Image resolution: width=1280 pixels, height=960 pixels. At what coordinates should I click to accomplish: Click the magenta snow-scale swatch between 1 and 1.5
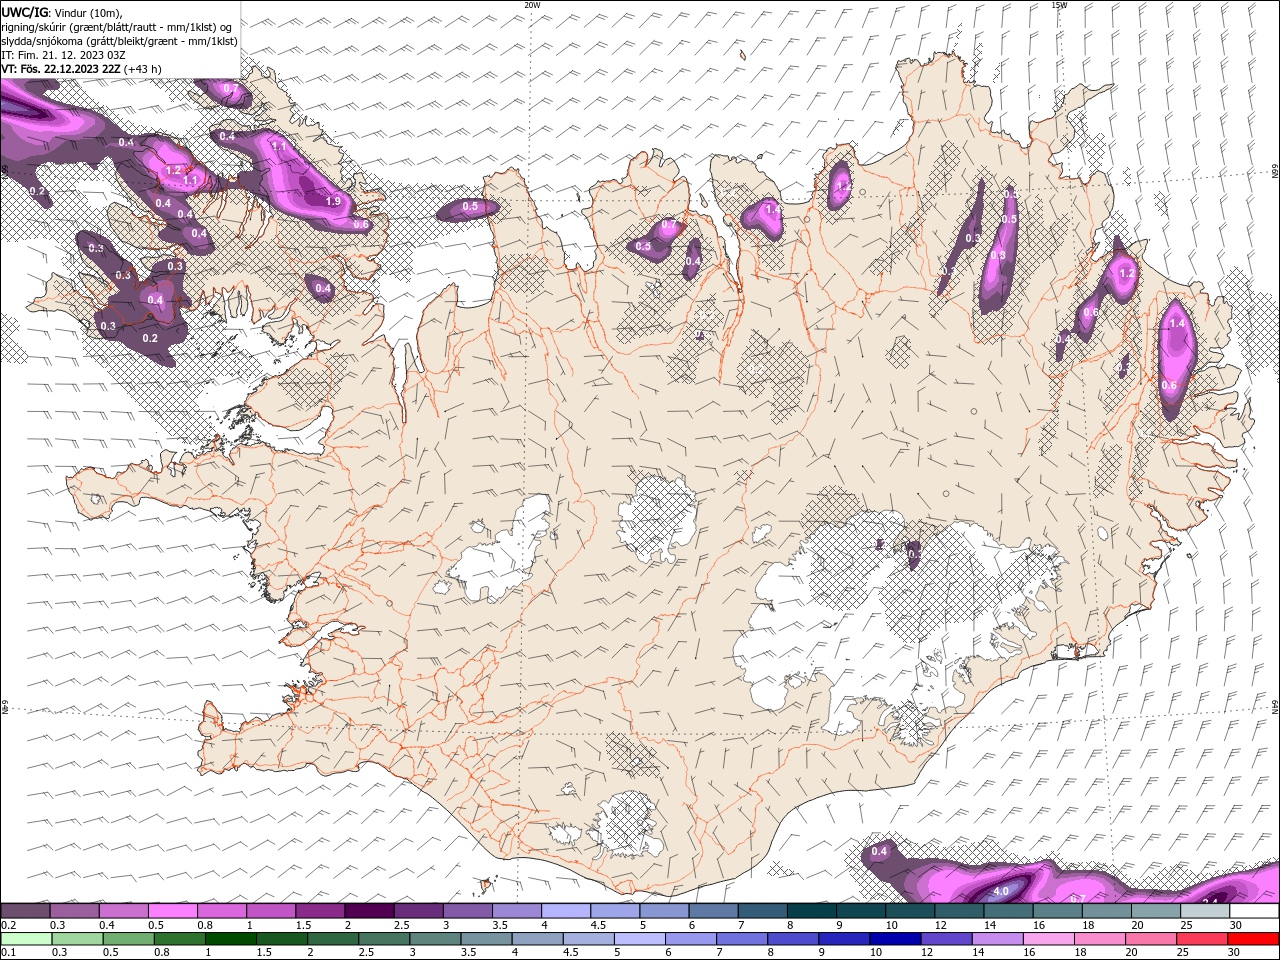click(x=271, y=911)
